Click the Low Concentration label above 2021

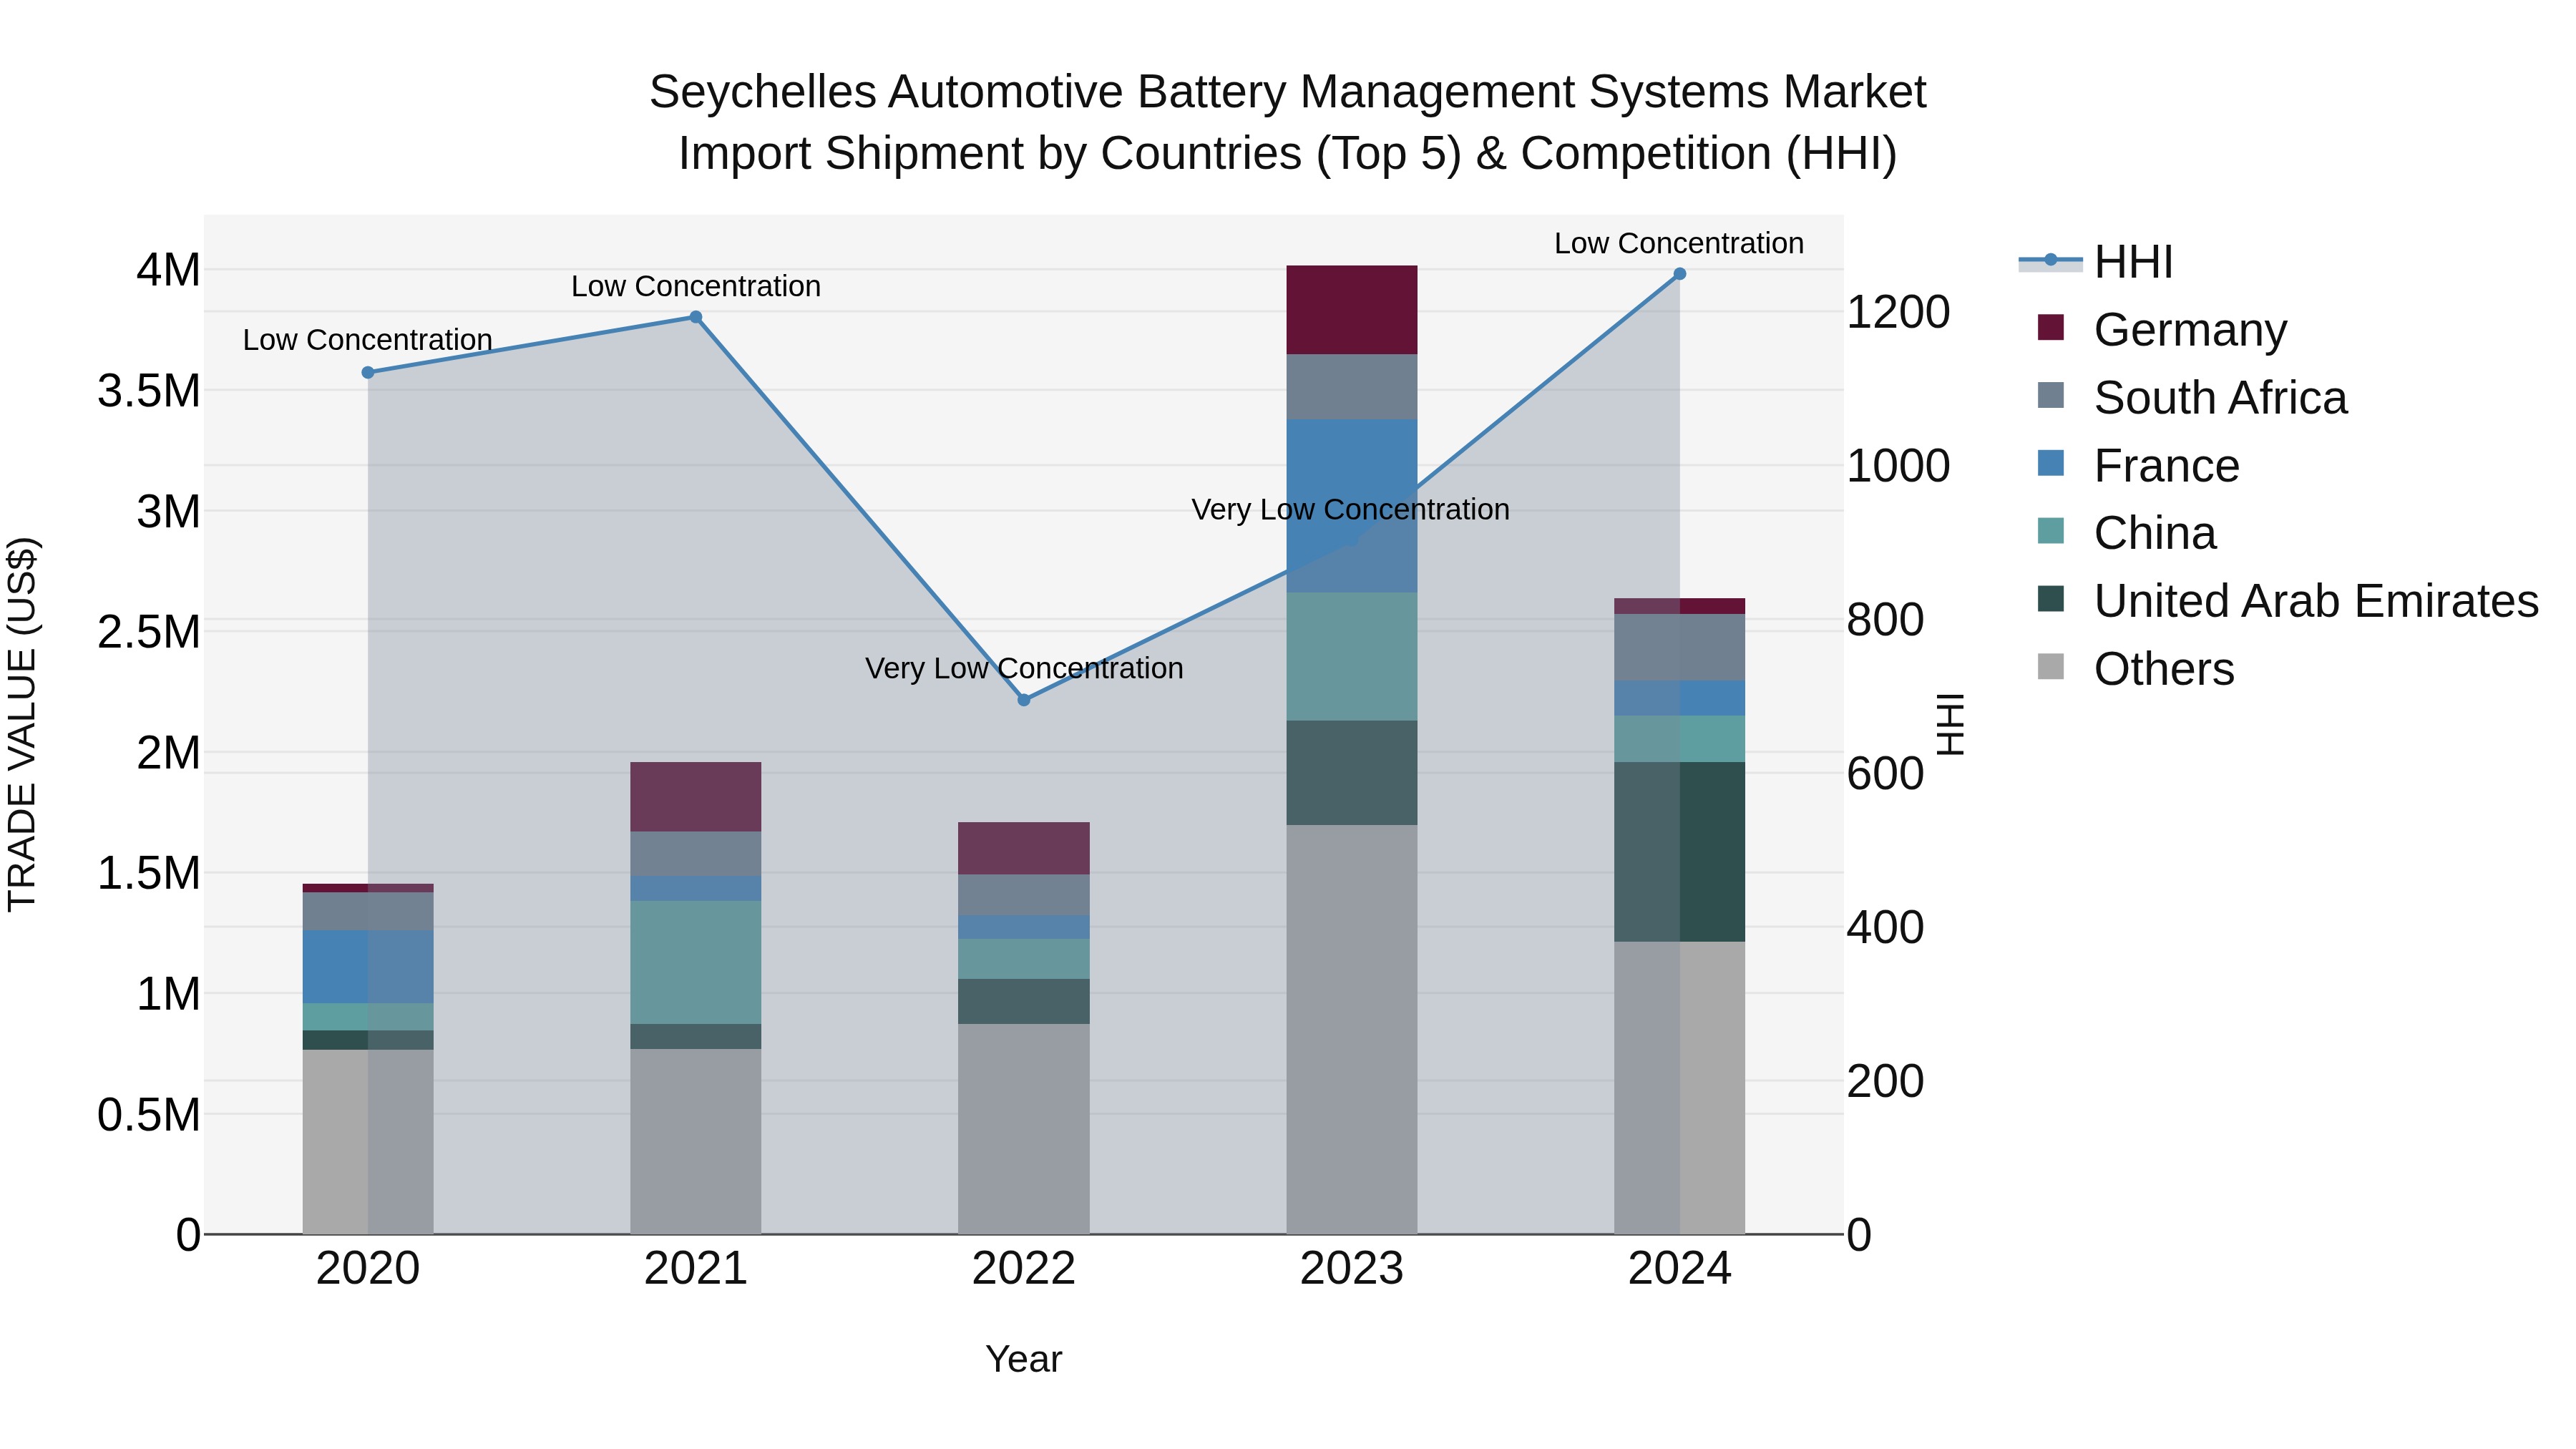(696, 286)
